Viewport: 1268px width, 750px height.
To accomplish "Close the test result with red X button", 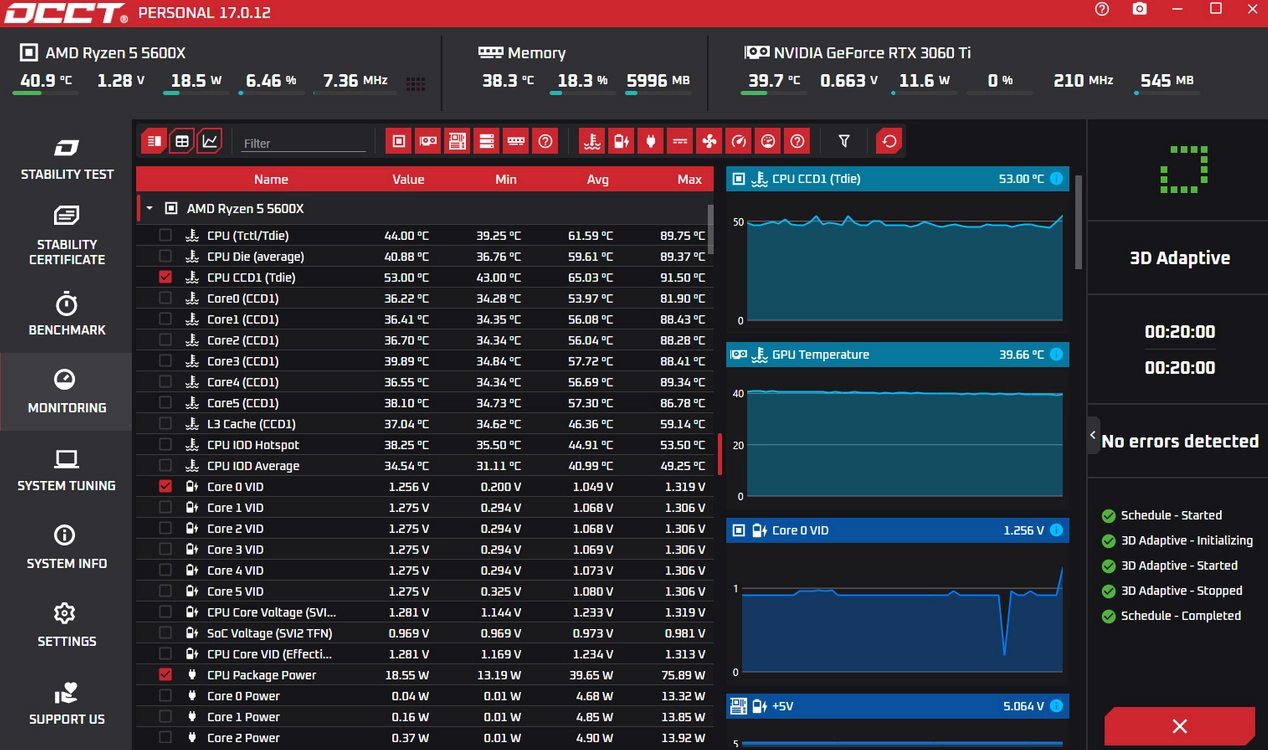I will pyautogui.click(x=1180, y=727).
